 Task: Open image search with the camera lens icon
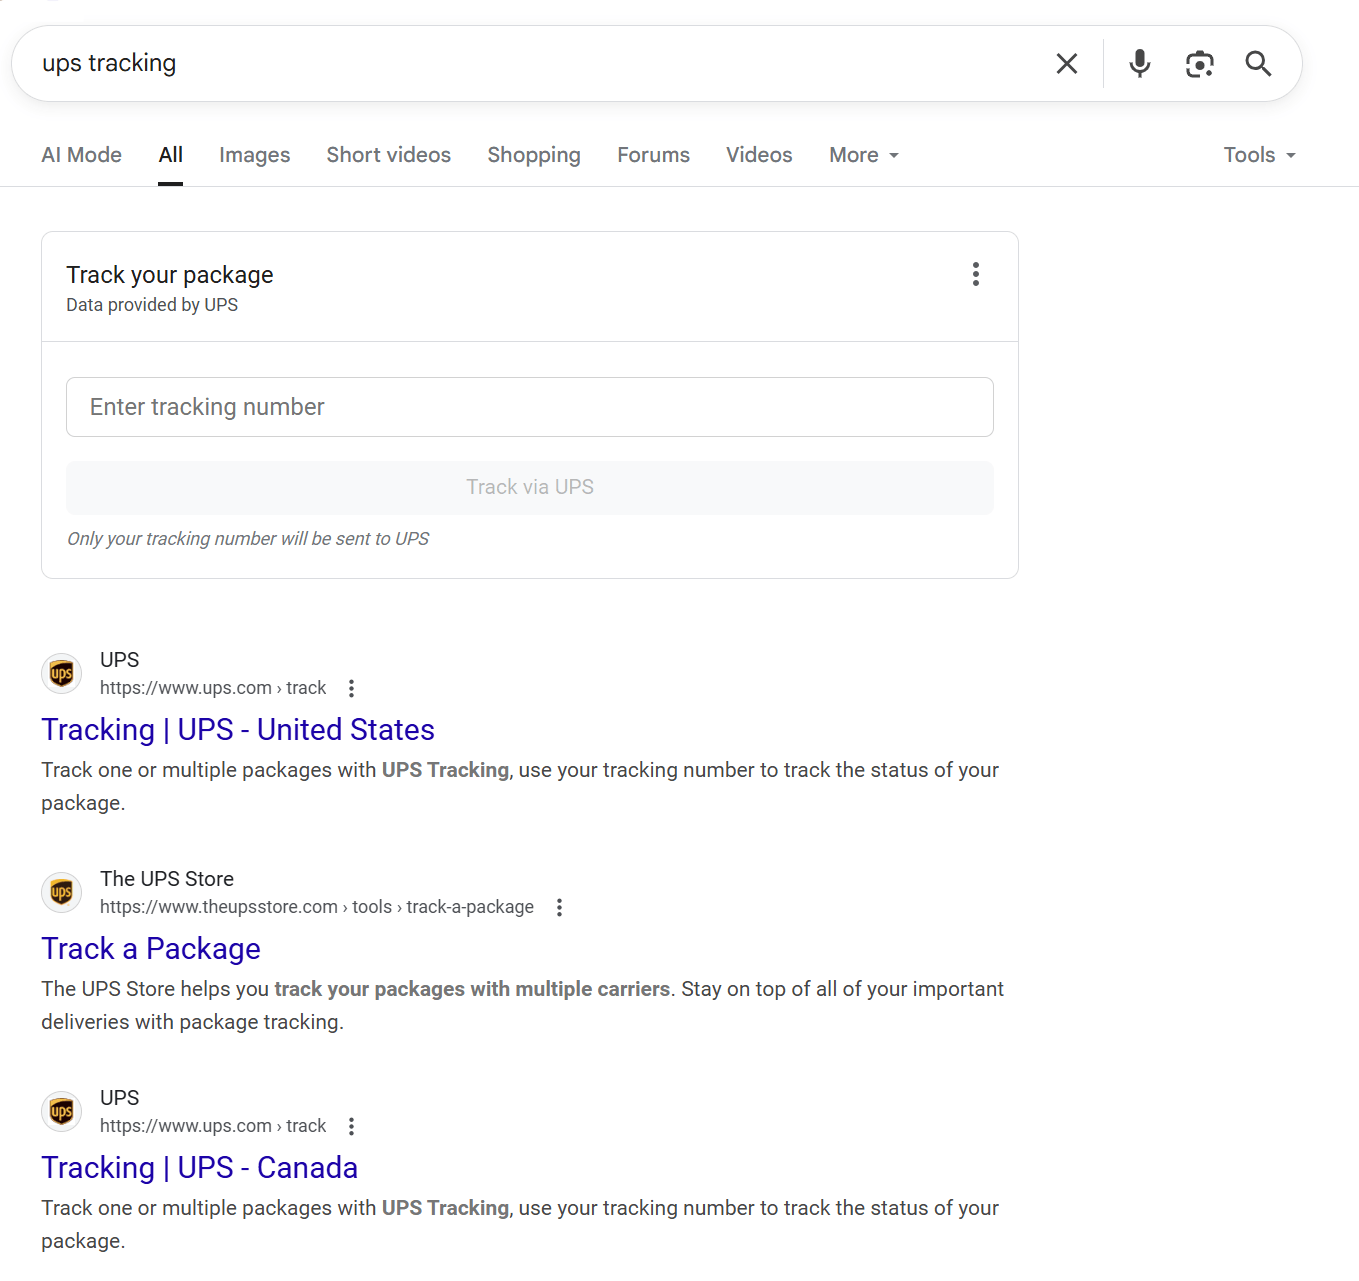click(x=1199, y=64)
